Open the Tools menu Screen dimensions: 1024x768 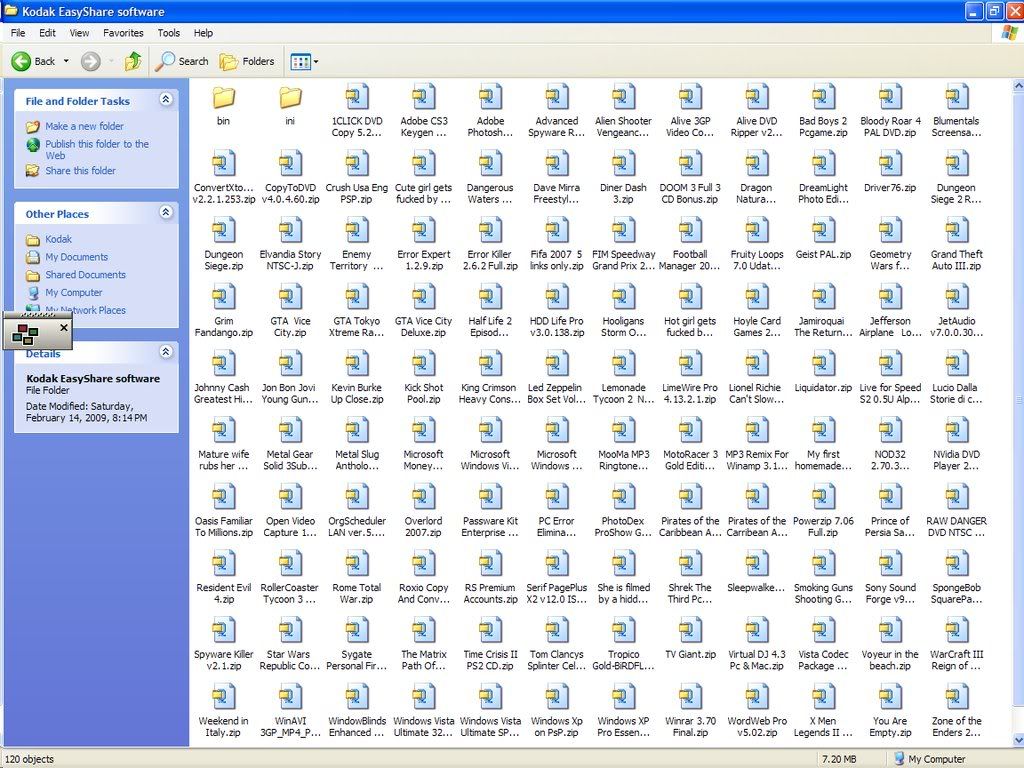click(168, 33)
